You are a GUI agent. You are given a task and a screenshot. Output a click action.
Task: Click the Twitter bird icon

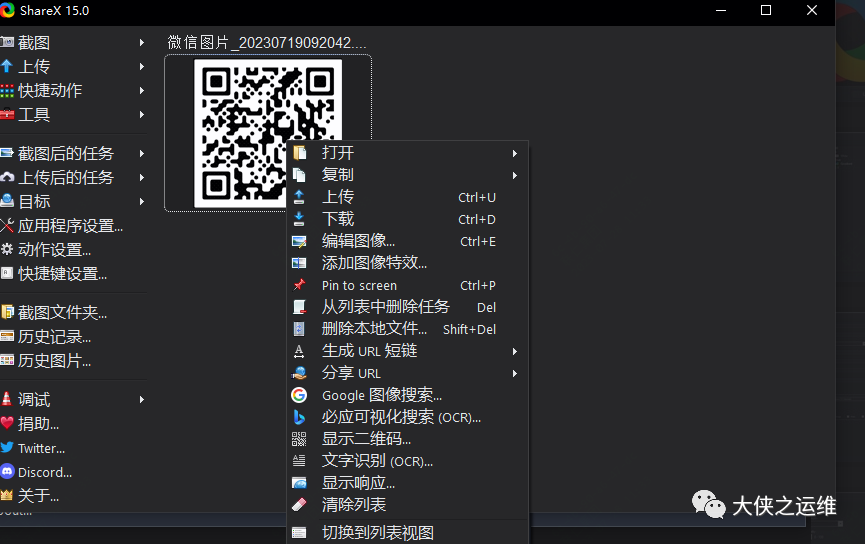click(x=7, y=447)
